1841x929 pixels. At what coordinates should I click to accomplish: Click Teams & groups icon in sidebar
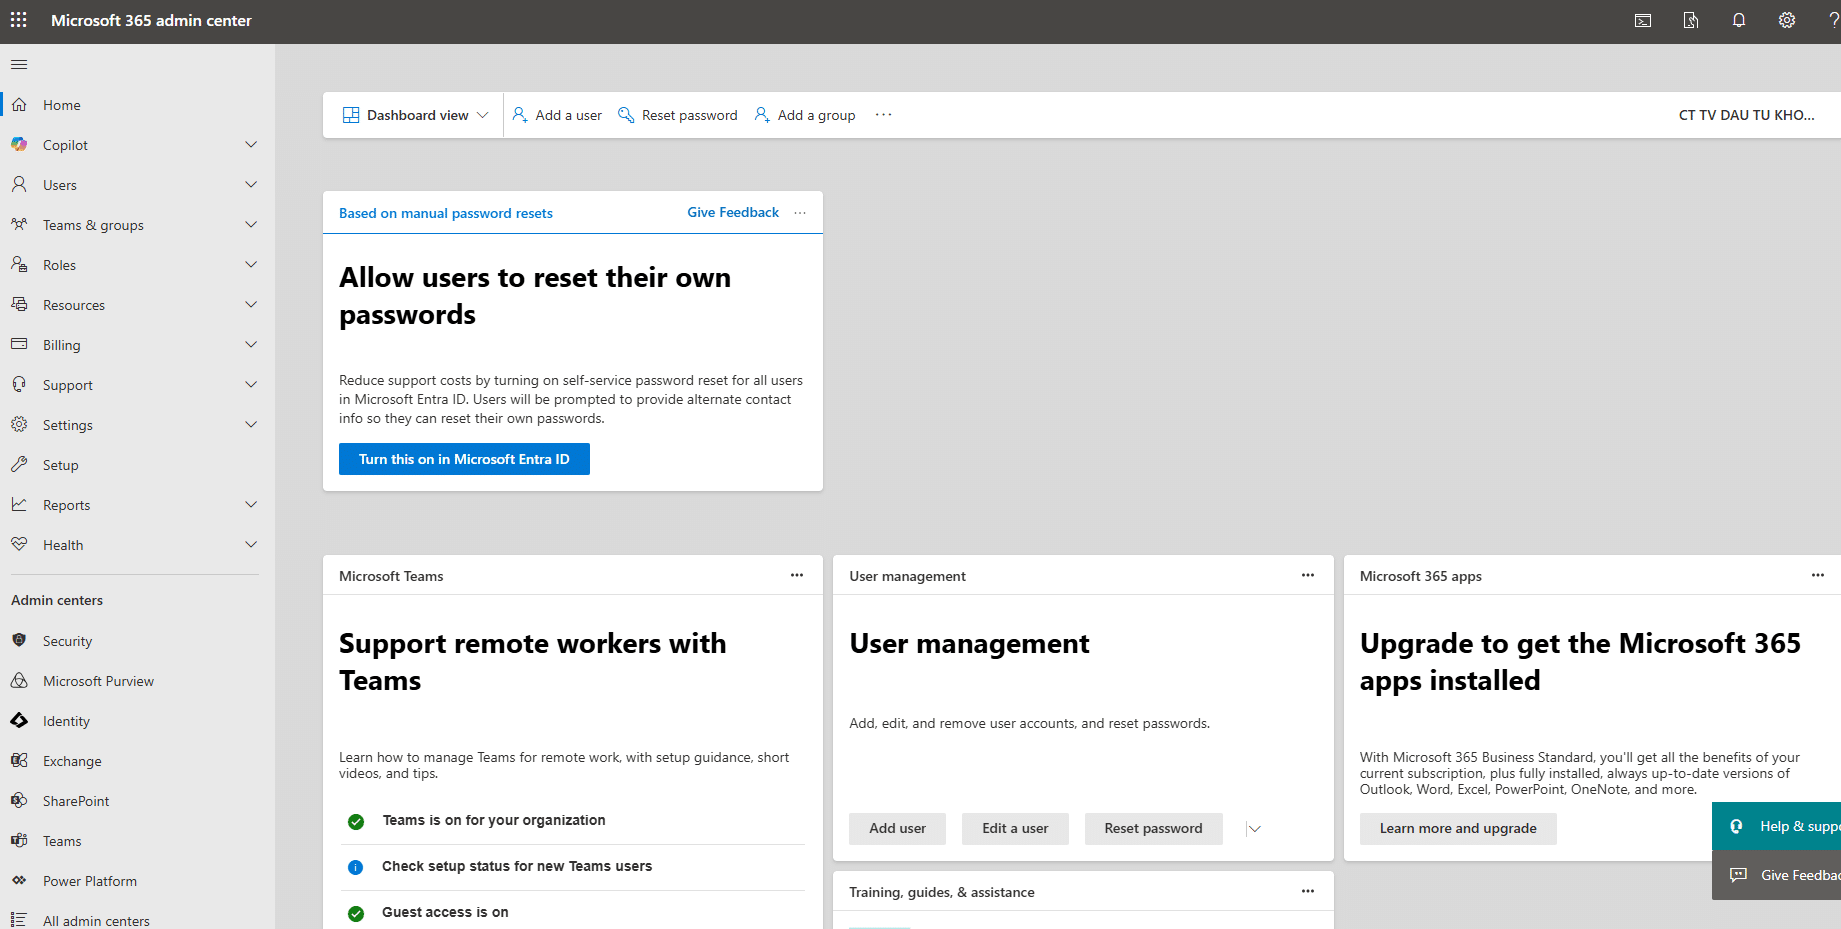coord(19,225)
